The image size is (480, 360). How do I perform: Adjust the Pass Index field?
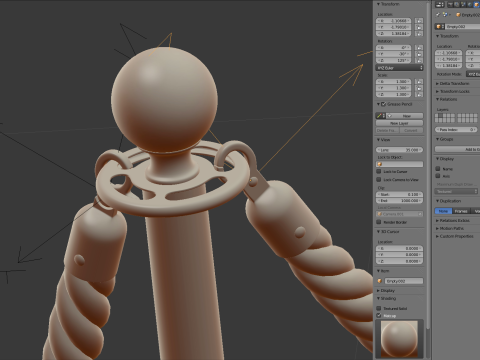456,129
